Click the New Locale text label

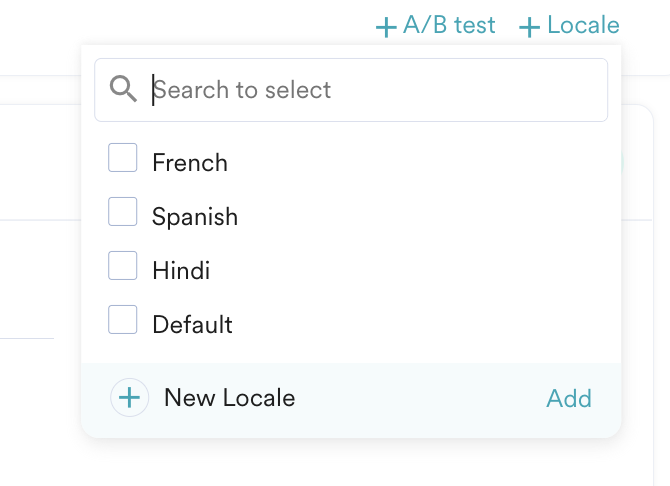229,398
